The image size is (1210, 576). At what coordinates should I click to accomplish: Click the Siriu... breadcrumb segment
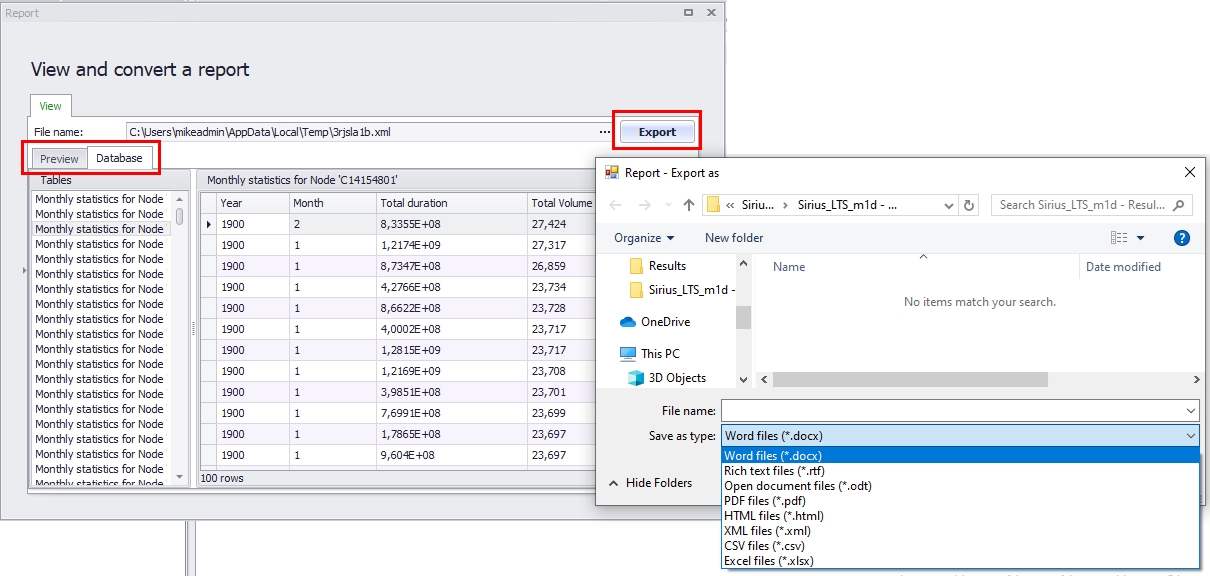pyautogui.click(x=757, y=205)
